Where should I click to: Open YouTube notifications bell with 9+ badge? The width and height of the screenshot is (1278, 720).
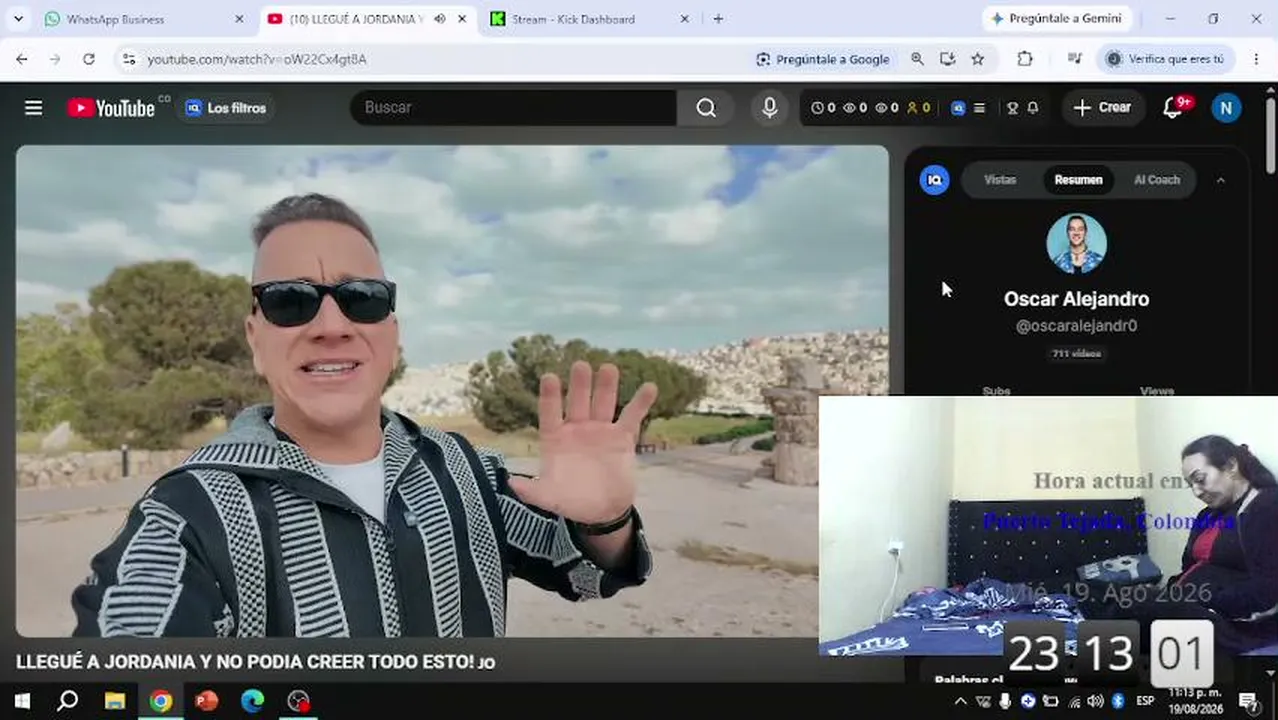click(1174, 108)
